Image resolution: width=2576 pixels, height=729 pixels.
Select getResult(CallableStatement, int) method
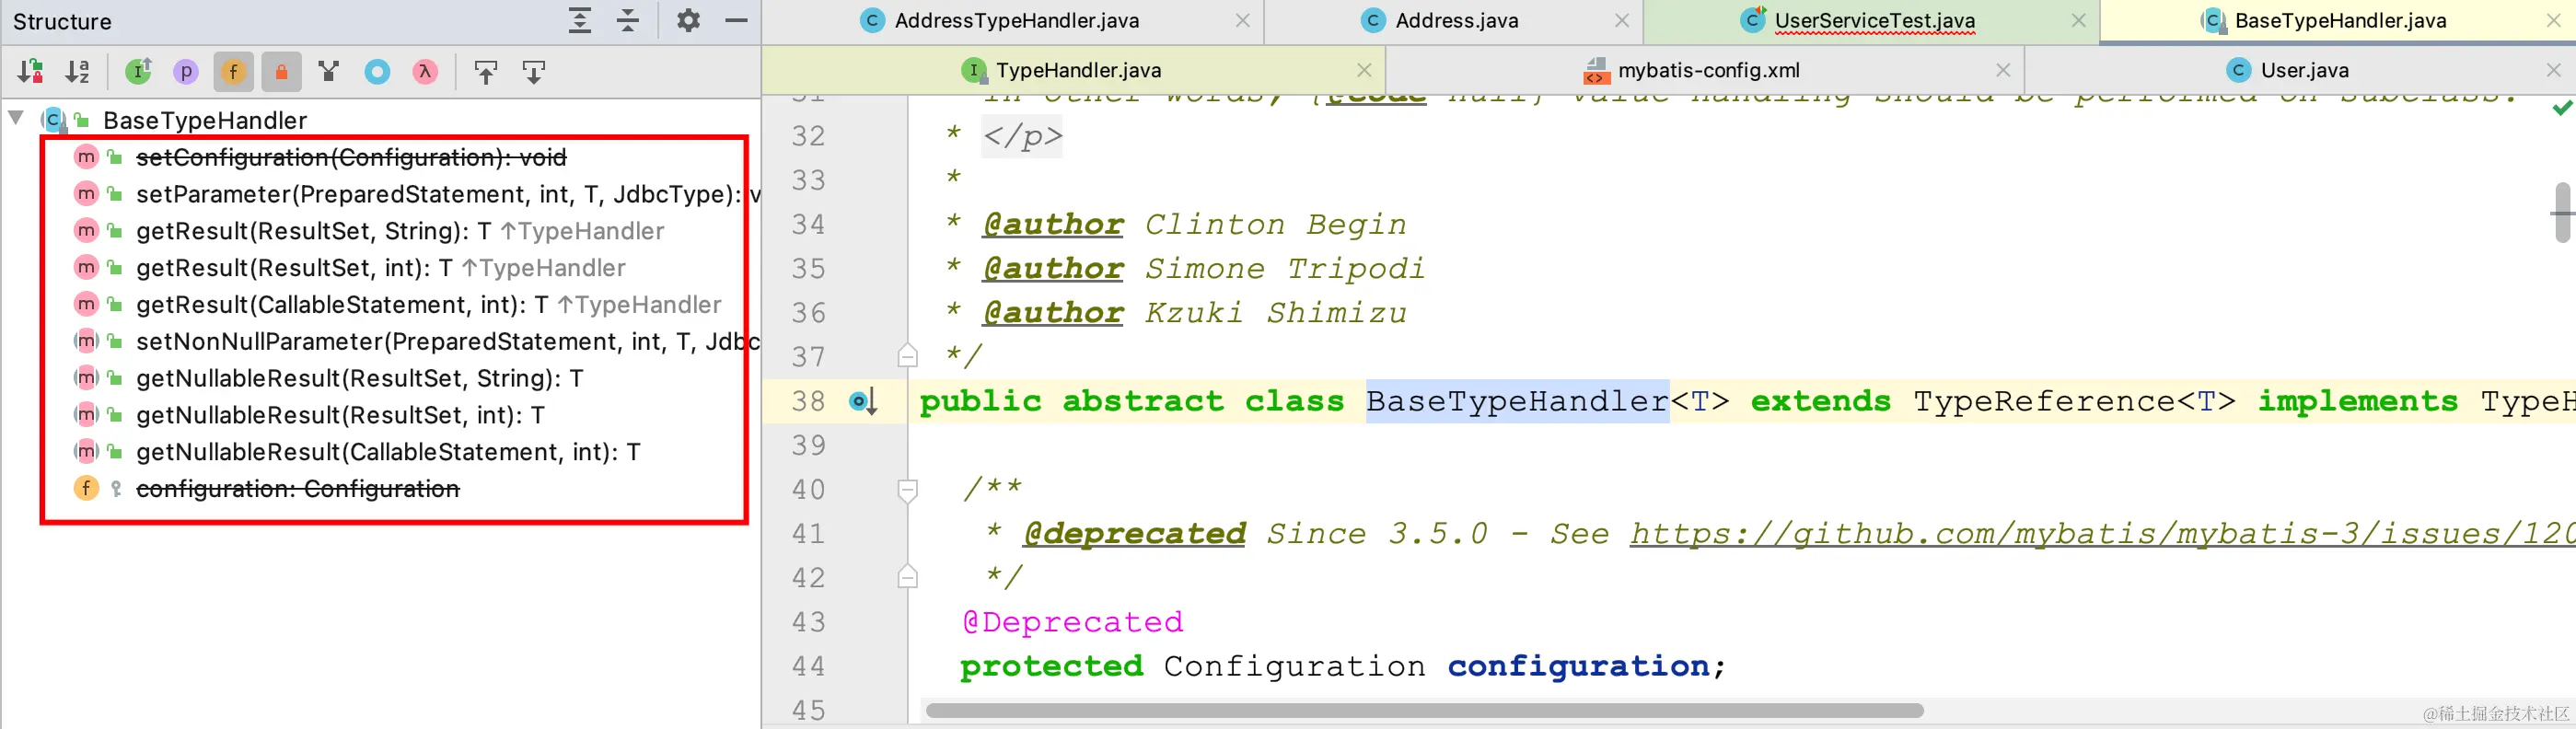tap(428, 305)
